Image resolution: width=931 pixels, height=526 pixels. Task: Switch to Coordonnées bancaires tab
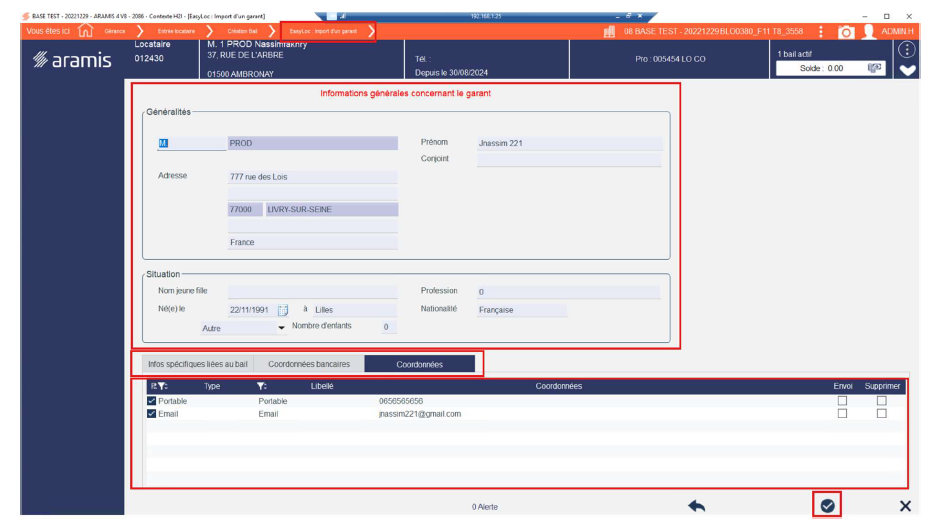pos(309,364)
